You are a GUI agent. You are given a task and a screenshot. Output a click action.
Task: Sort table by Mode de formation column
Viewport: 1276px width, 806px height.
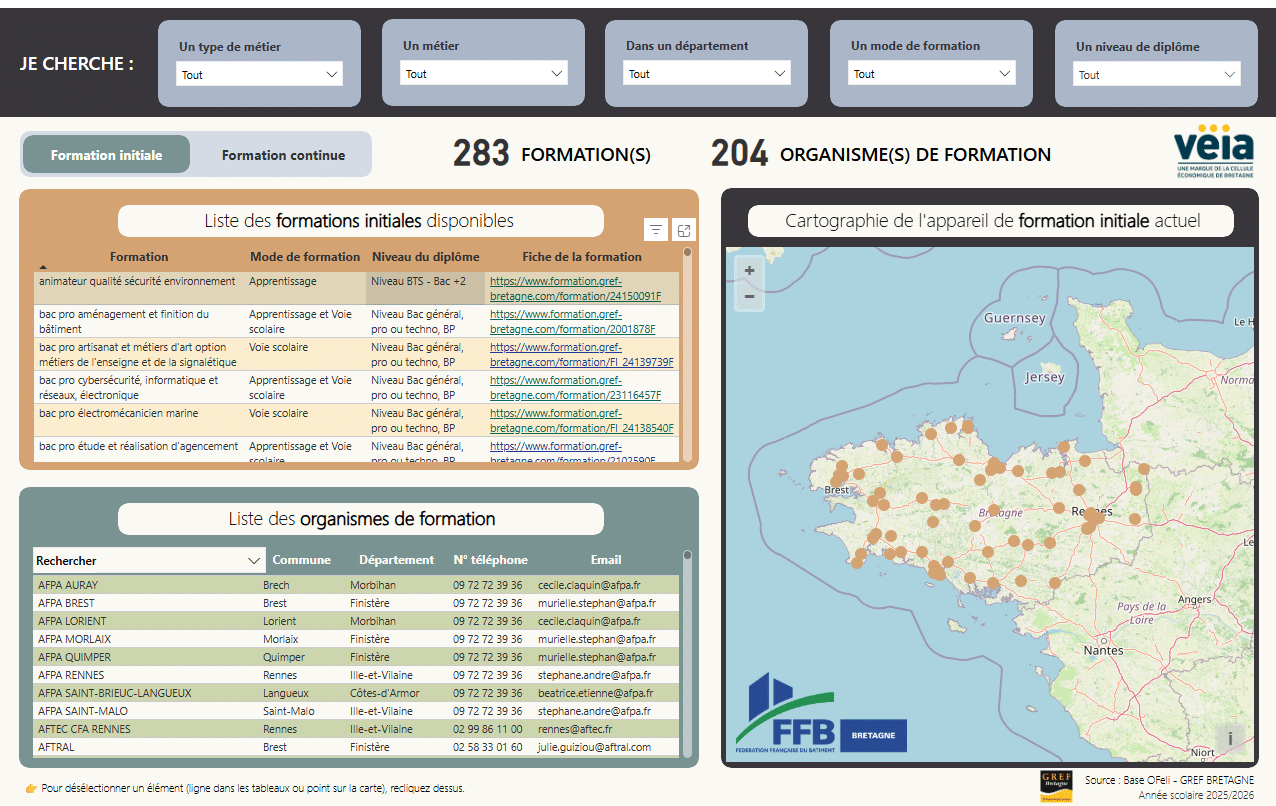[x=305, y=257]
